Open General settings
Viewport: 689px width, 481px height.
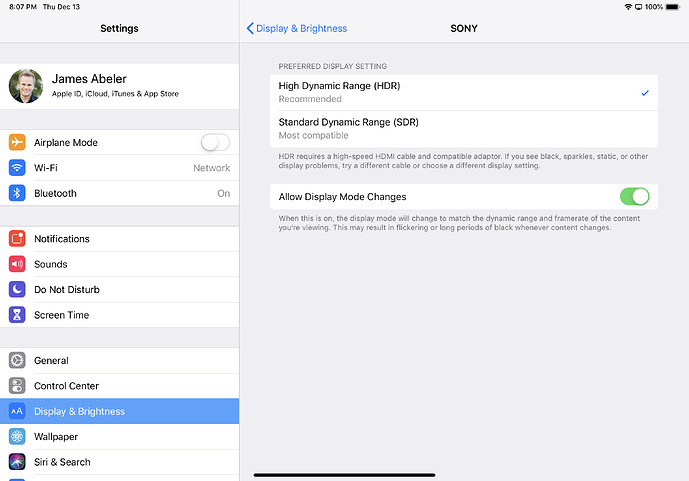(x=120, y=360)
